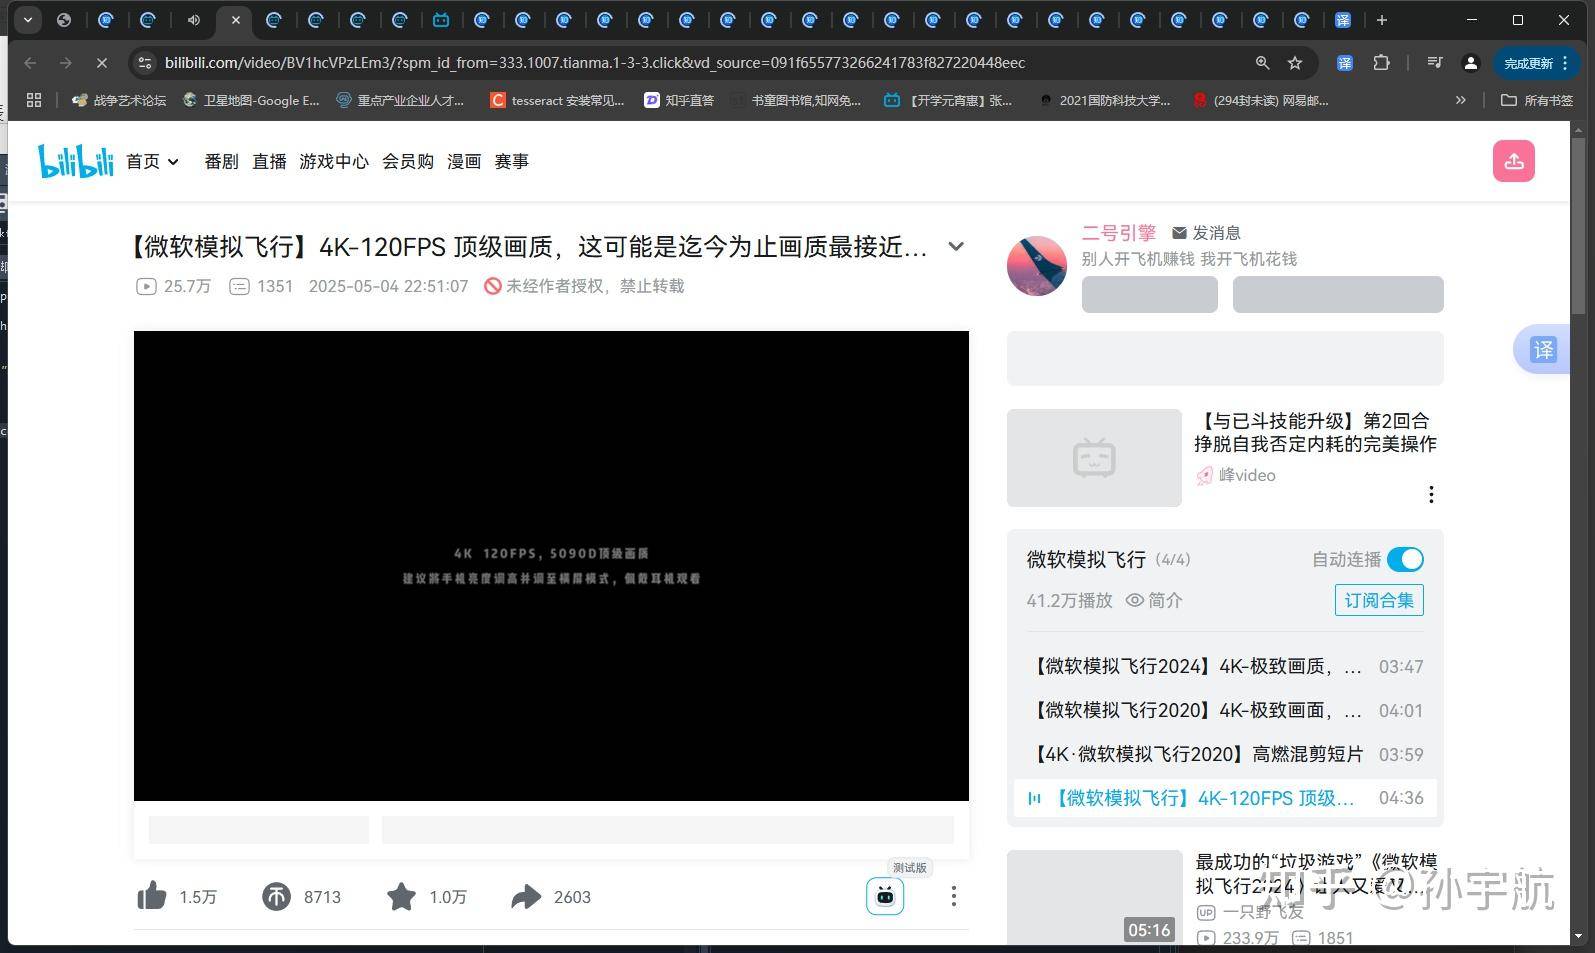Share the video with arrow icon
The height and width of the screenshot is (953, 1595).
(526, 896)
